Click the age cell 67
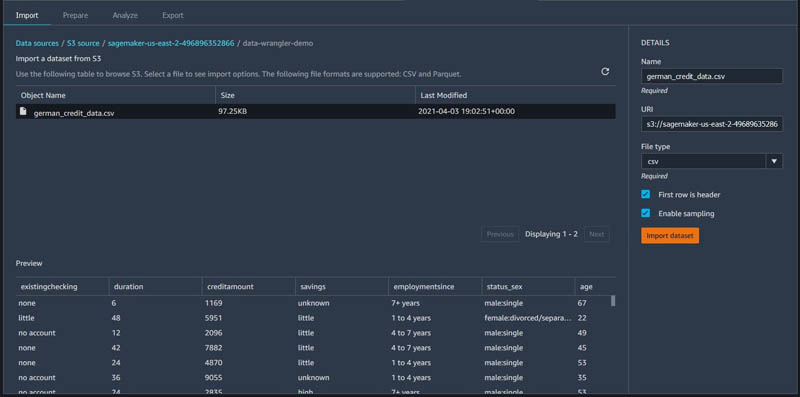 tap(582, 303)
